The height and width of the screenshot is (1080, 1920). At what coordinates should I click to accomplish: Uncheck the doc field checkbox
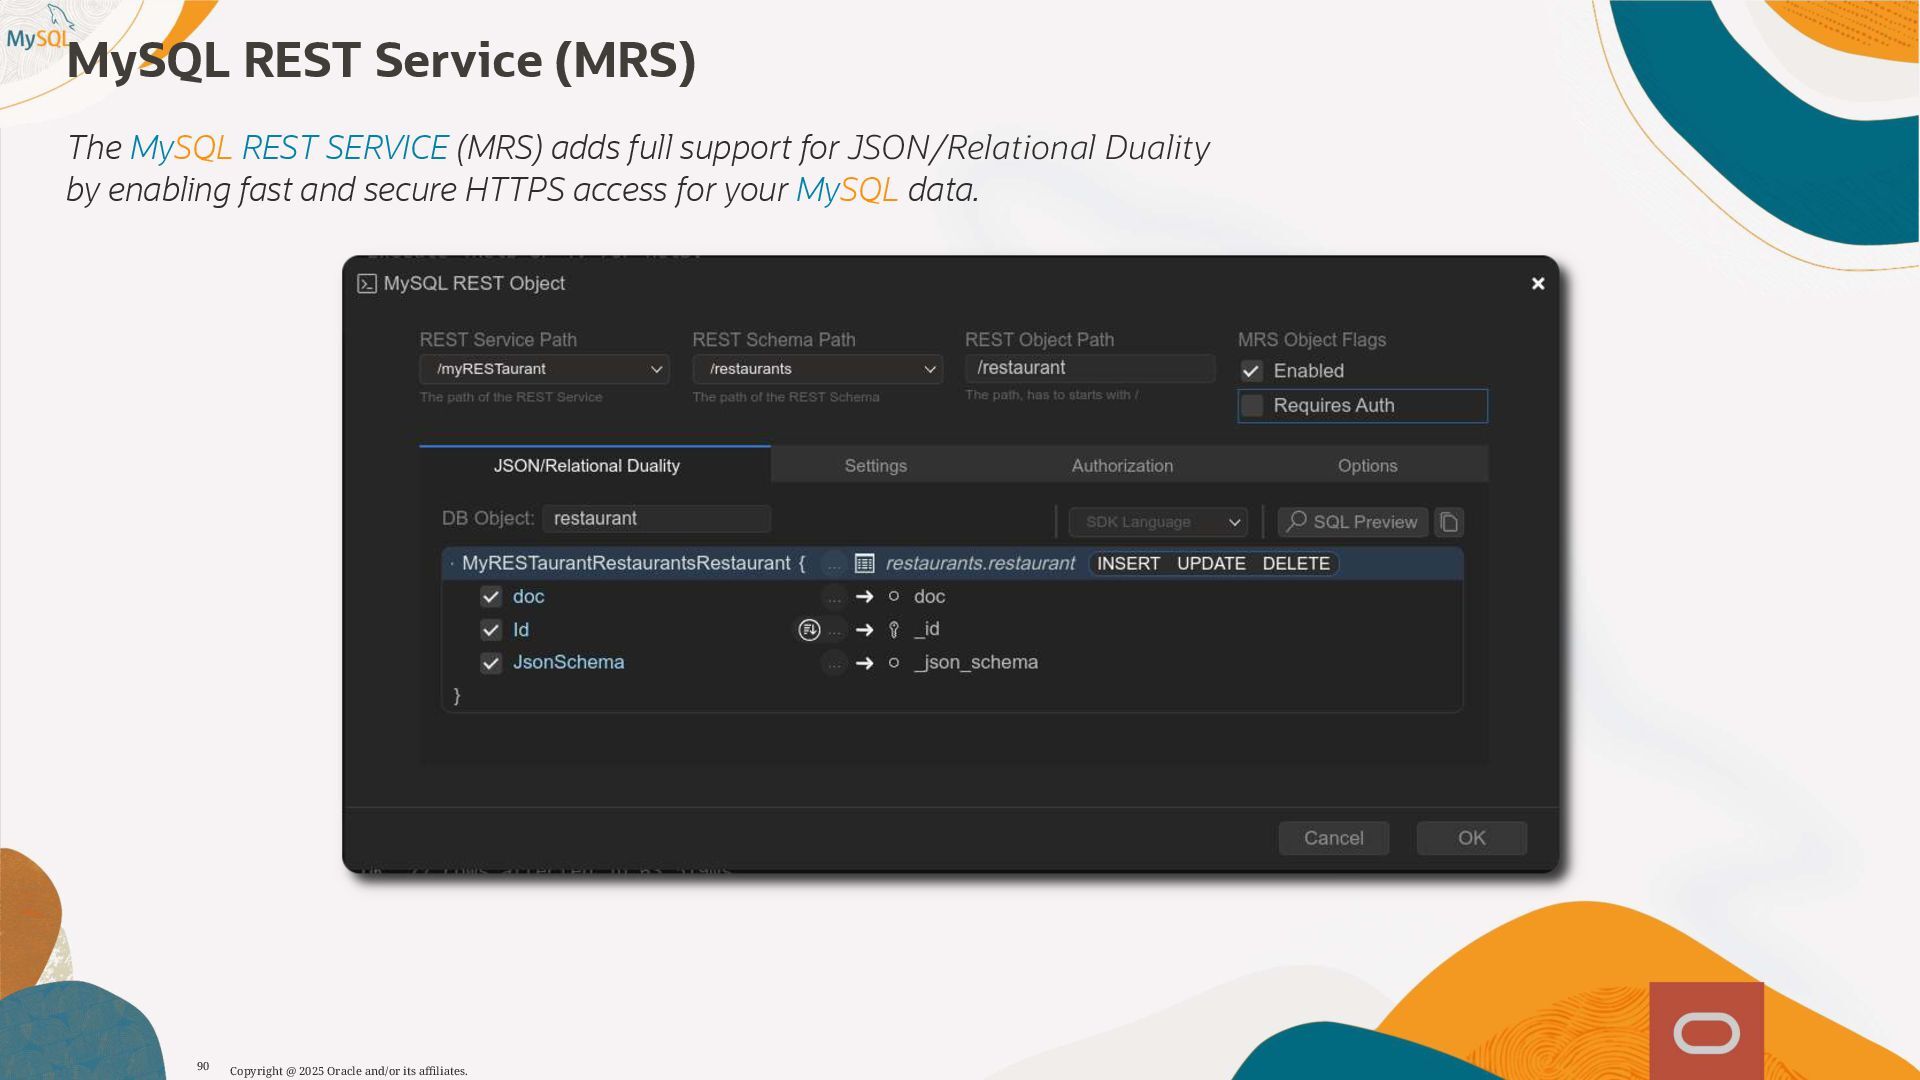coord(491,597)
